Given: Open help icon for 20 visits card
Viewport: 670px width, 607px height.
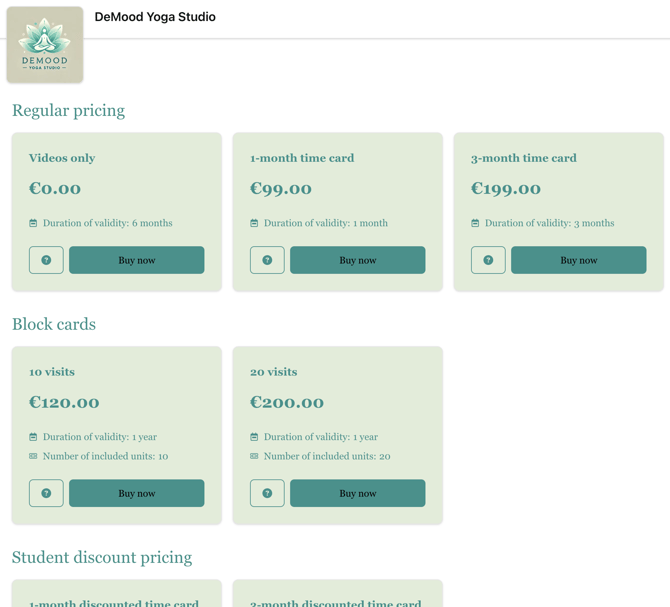Looking at the screenshot, I should [x=267, y=493].
